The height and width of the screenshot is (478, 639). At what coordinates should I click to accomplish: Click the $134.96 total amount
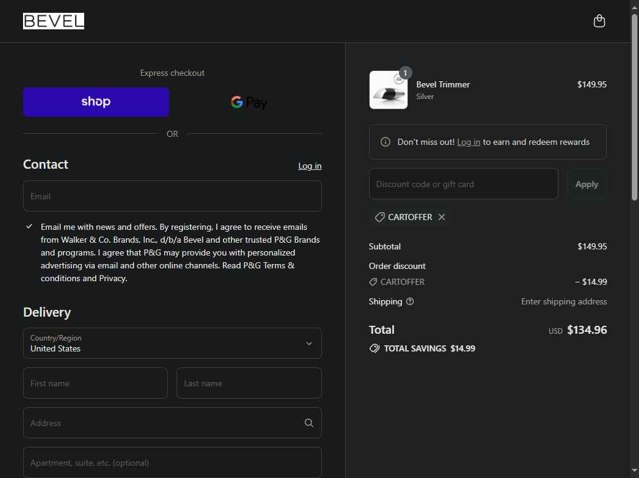(x=587, y=330)
